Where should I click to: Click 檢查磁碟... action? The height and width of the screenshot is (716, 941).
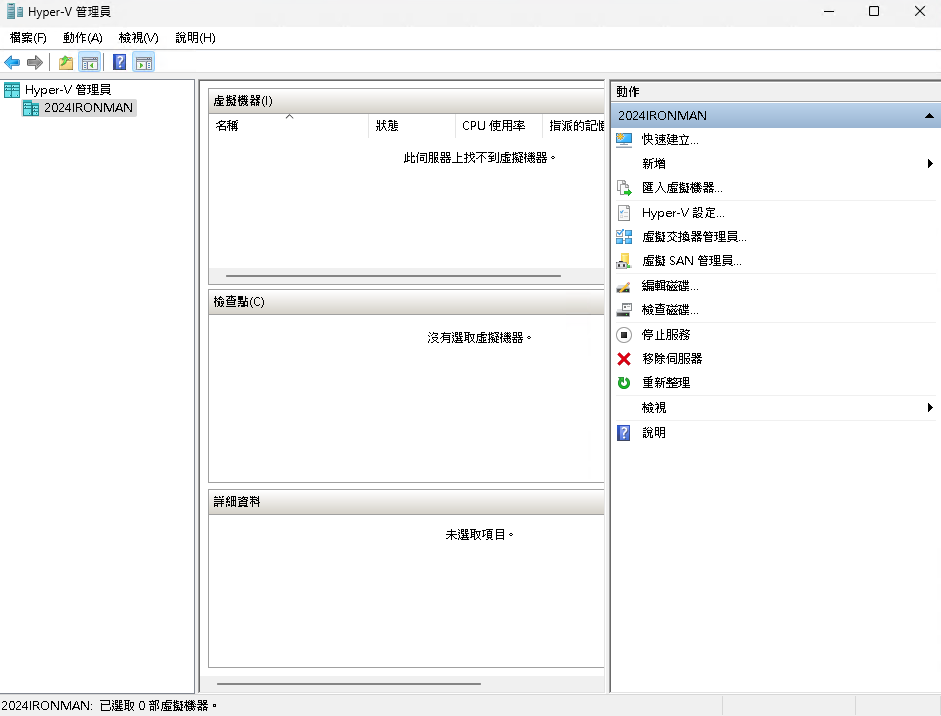[670, 310]
